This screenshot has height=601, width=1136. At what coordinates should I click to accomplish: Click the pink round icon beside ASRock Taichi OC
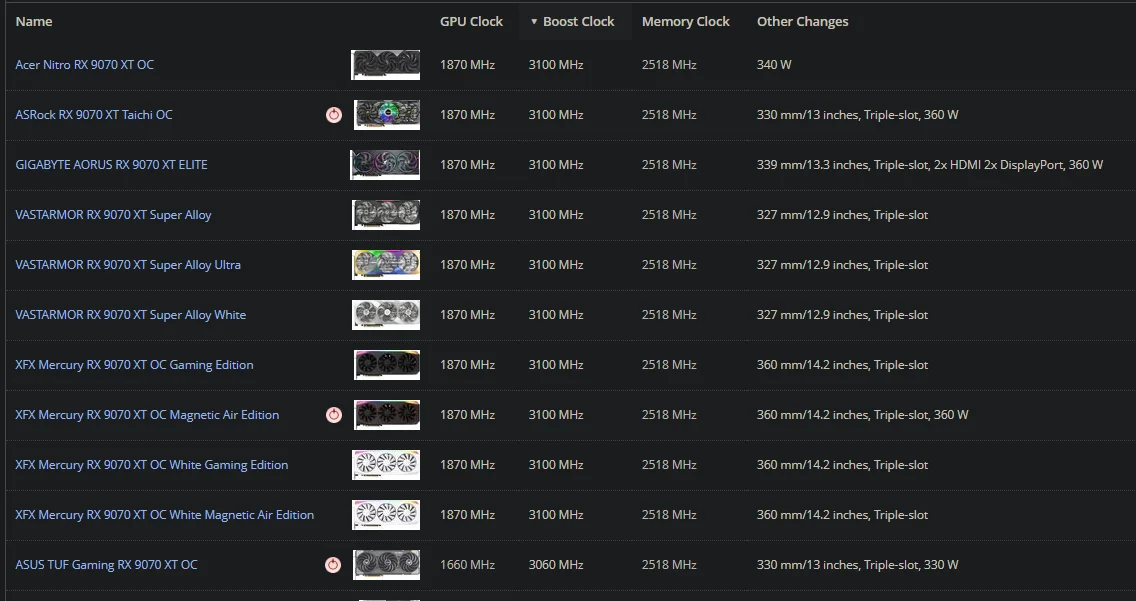pos(334,115)
